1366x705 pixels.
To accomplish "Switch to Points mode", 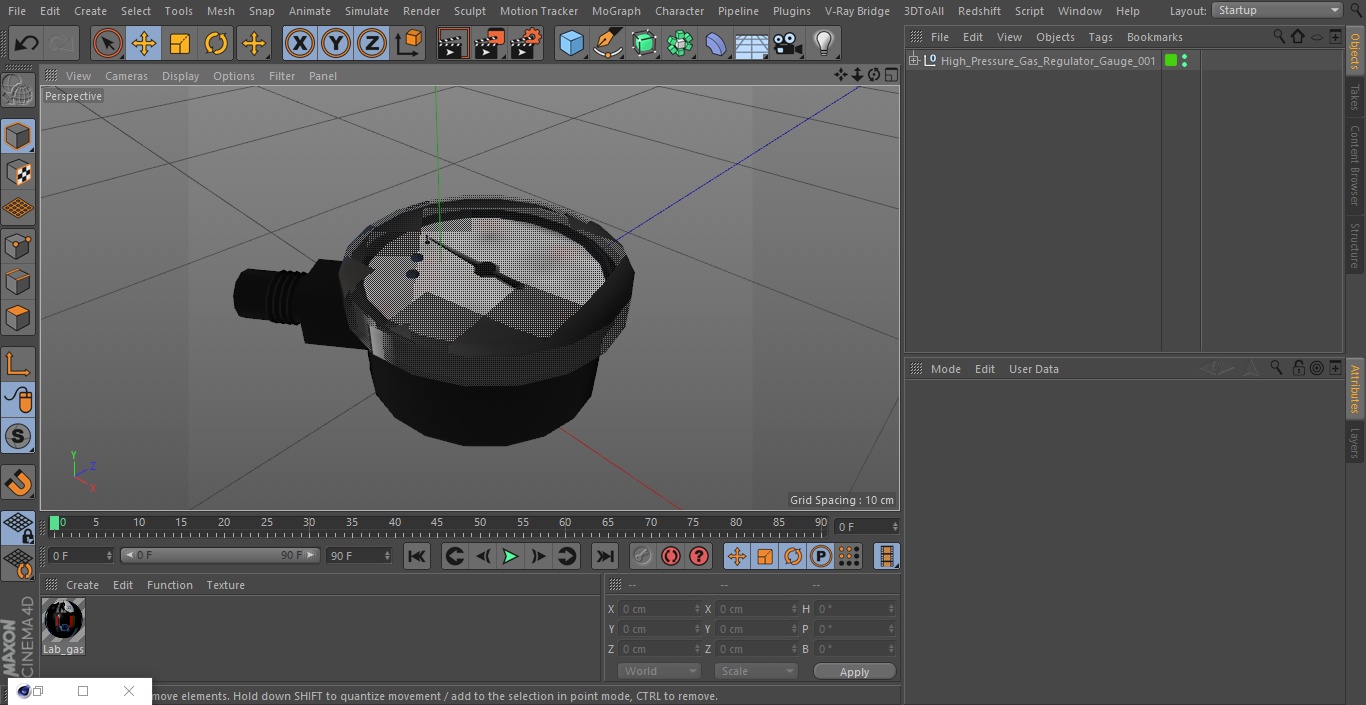I will click(18, 245).
